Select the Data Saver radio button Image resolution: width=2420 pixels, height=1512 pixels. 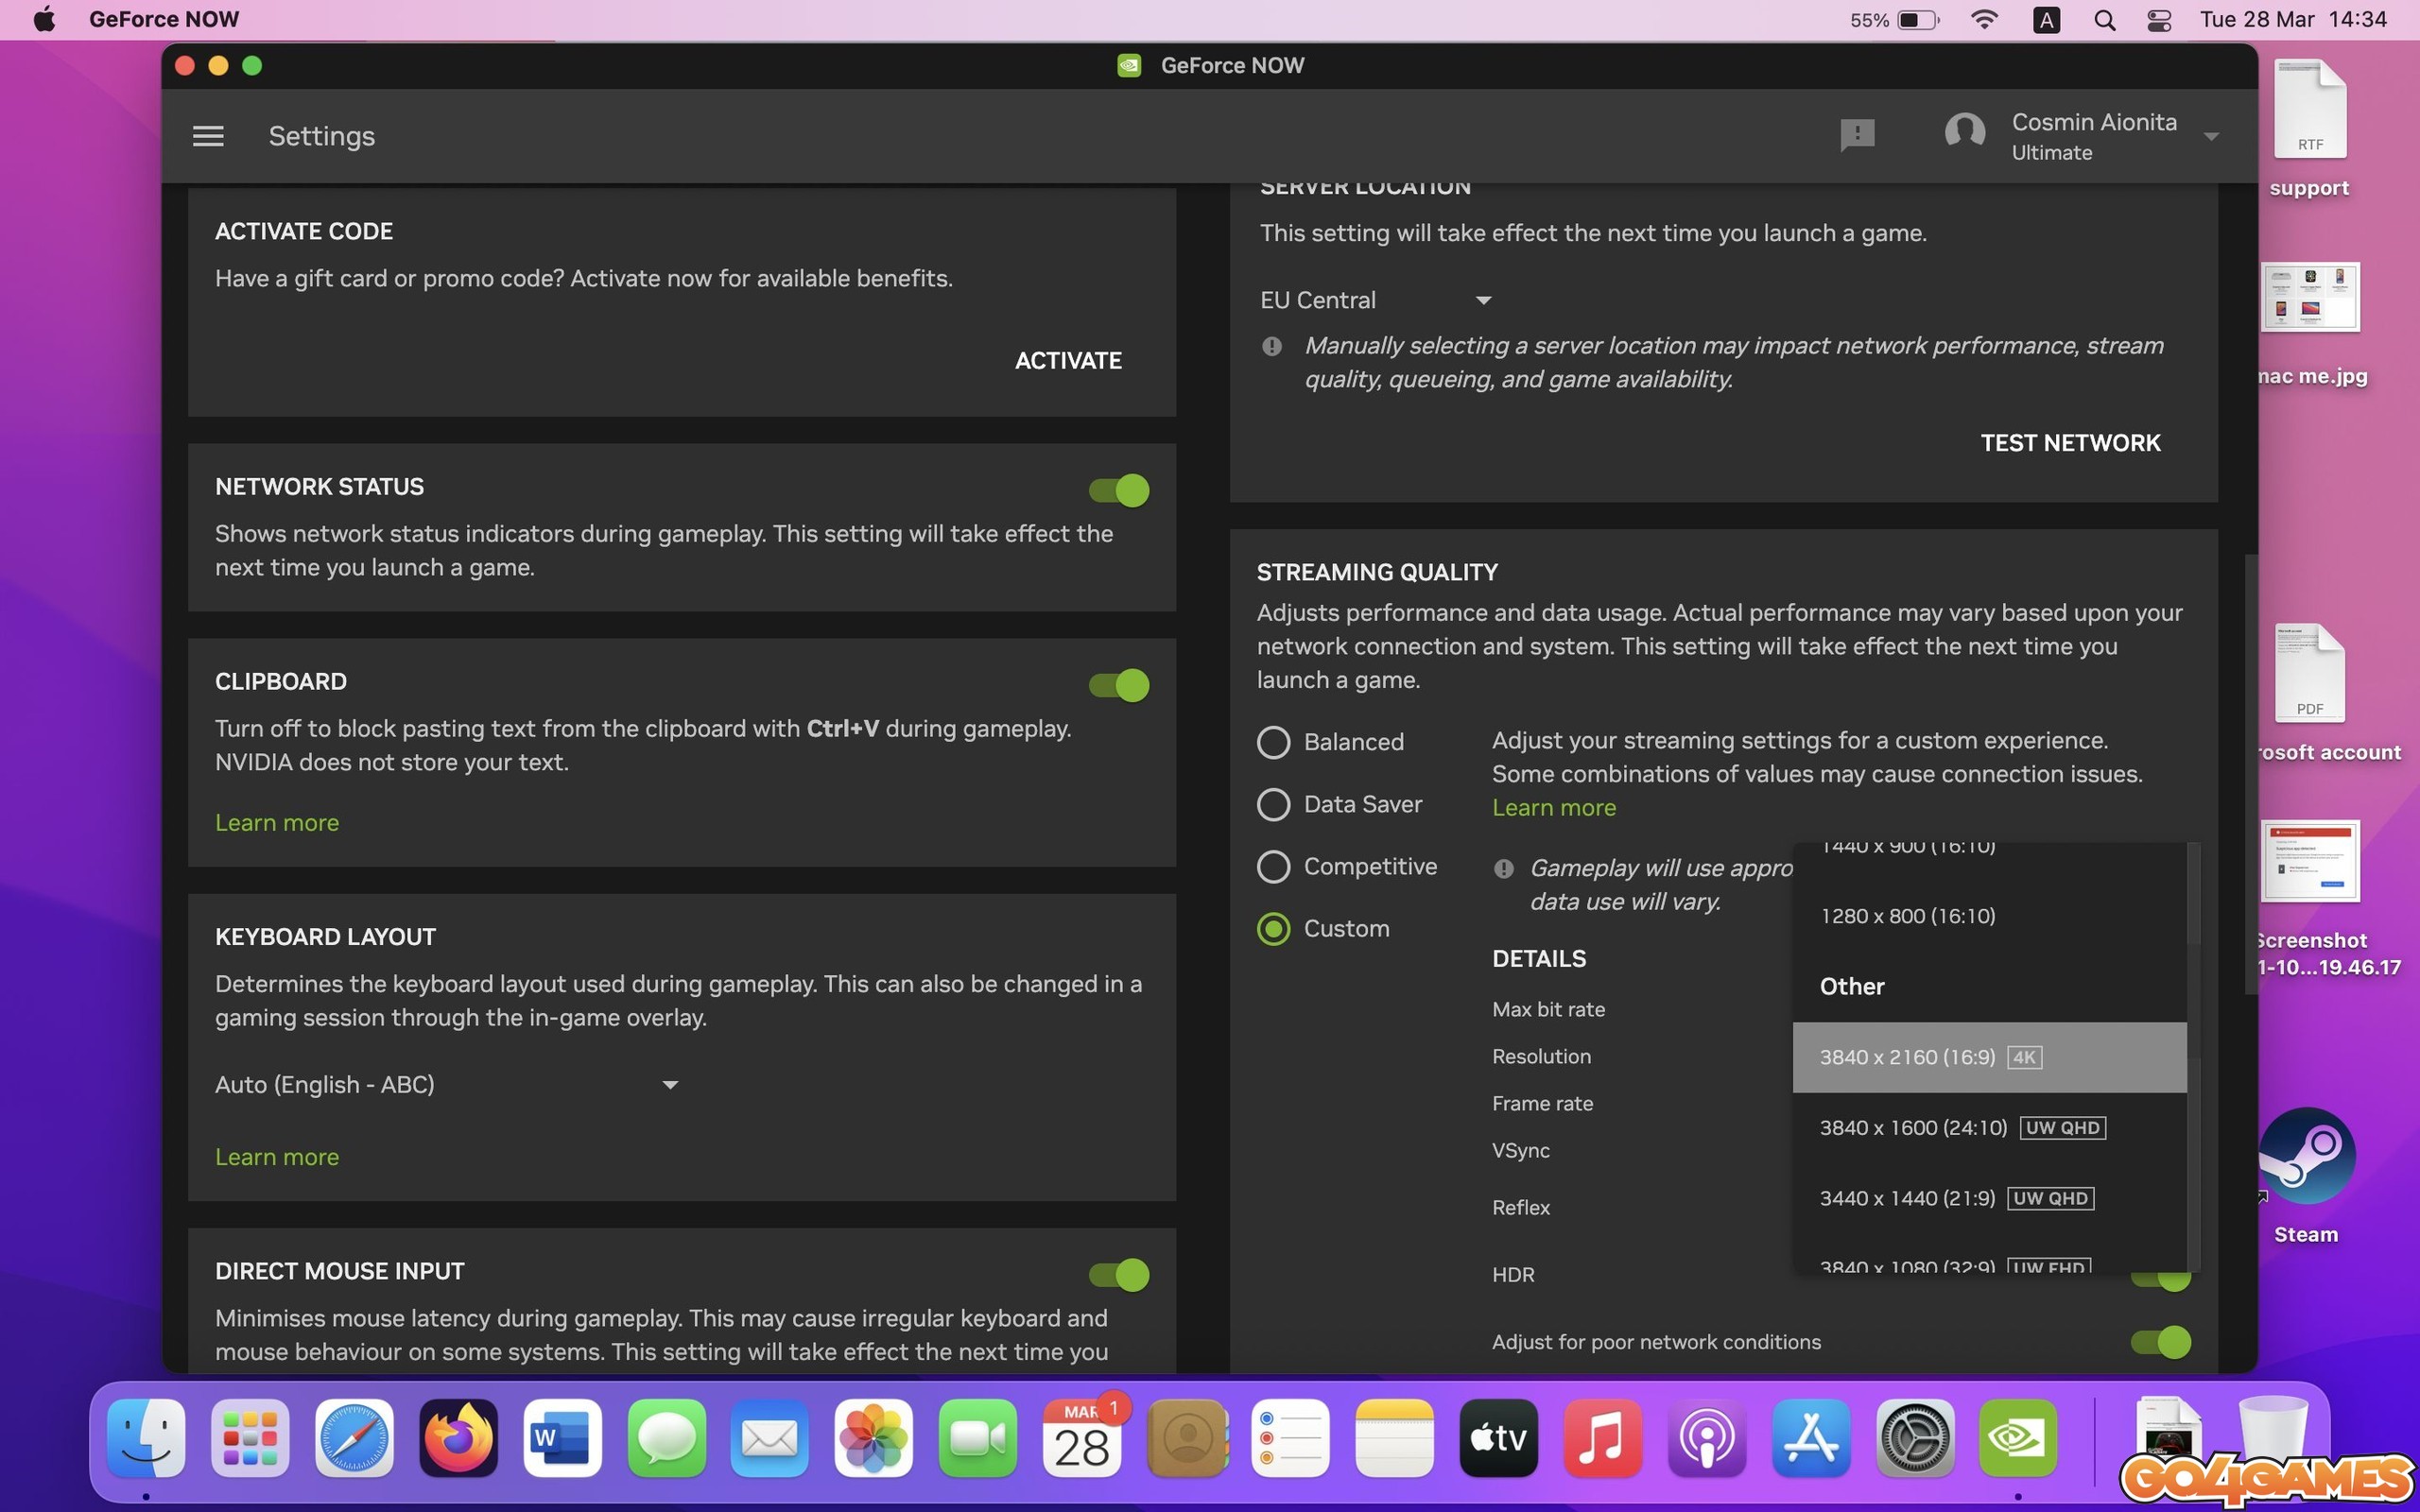click(x=1273, y=804)
